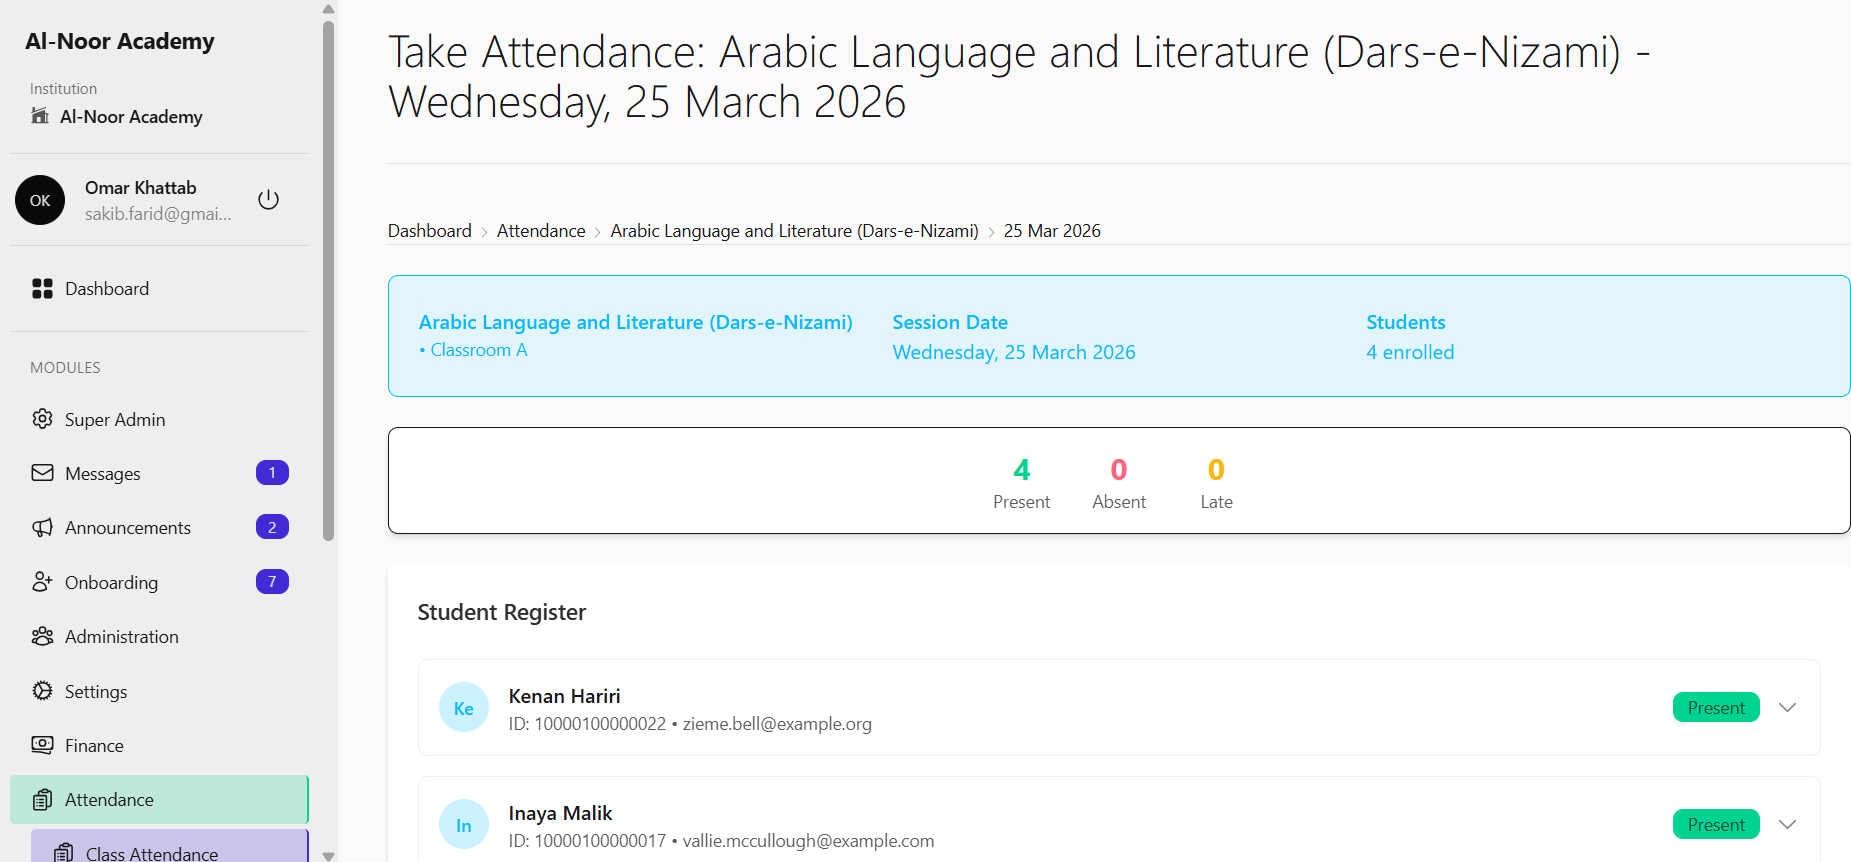This screenshot has height=862, width=1851.
Task: Click ID 10000100000022 text
Action: pyautogui.click(x=588, y=724)
